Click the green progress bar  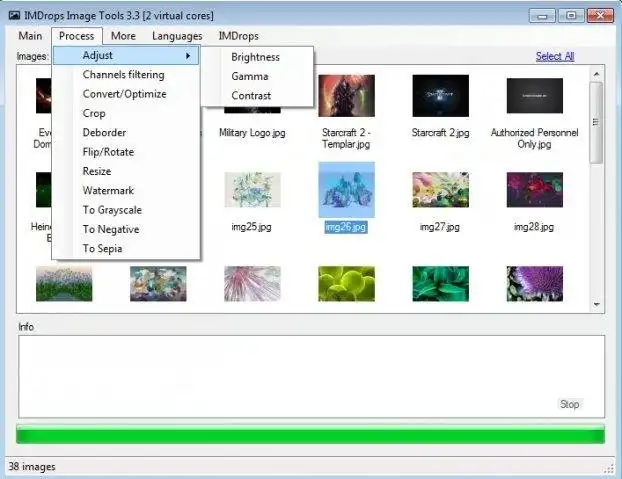(x=310, y=434)
